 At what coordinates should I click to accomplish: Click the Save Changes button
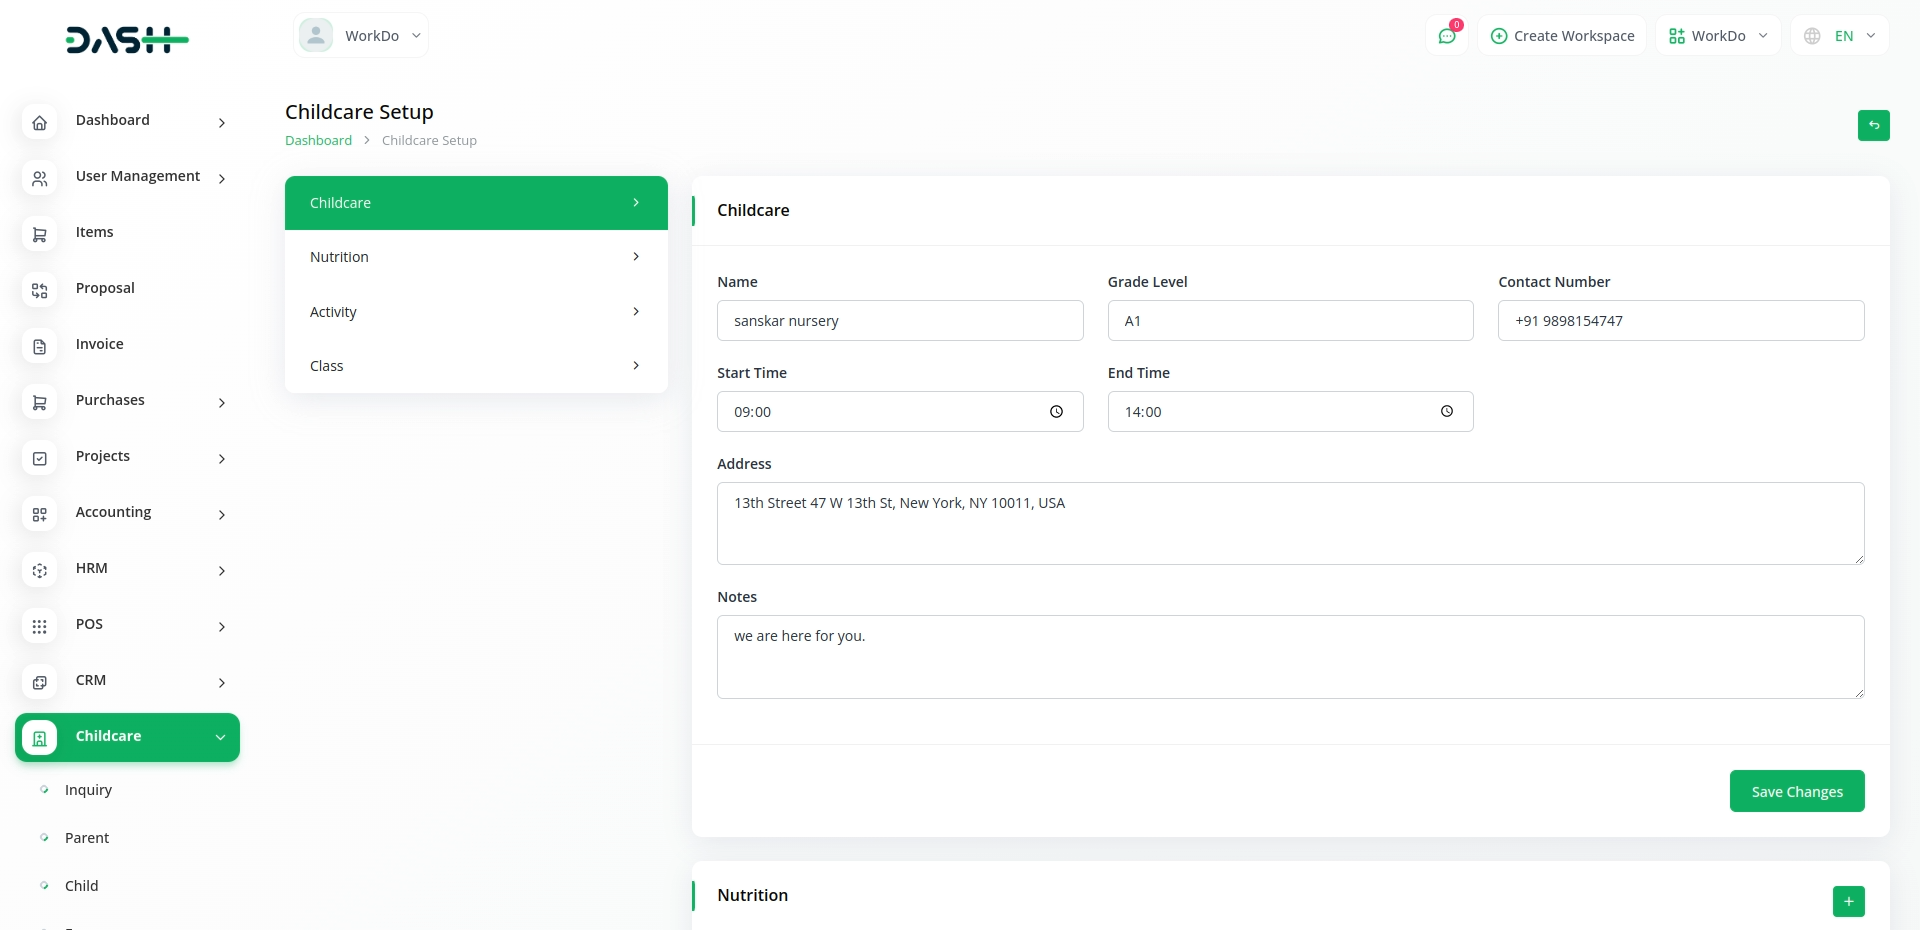1796,791
